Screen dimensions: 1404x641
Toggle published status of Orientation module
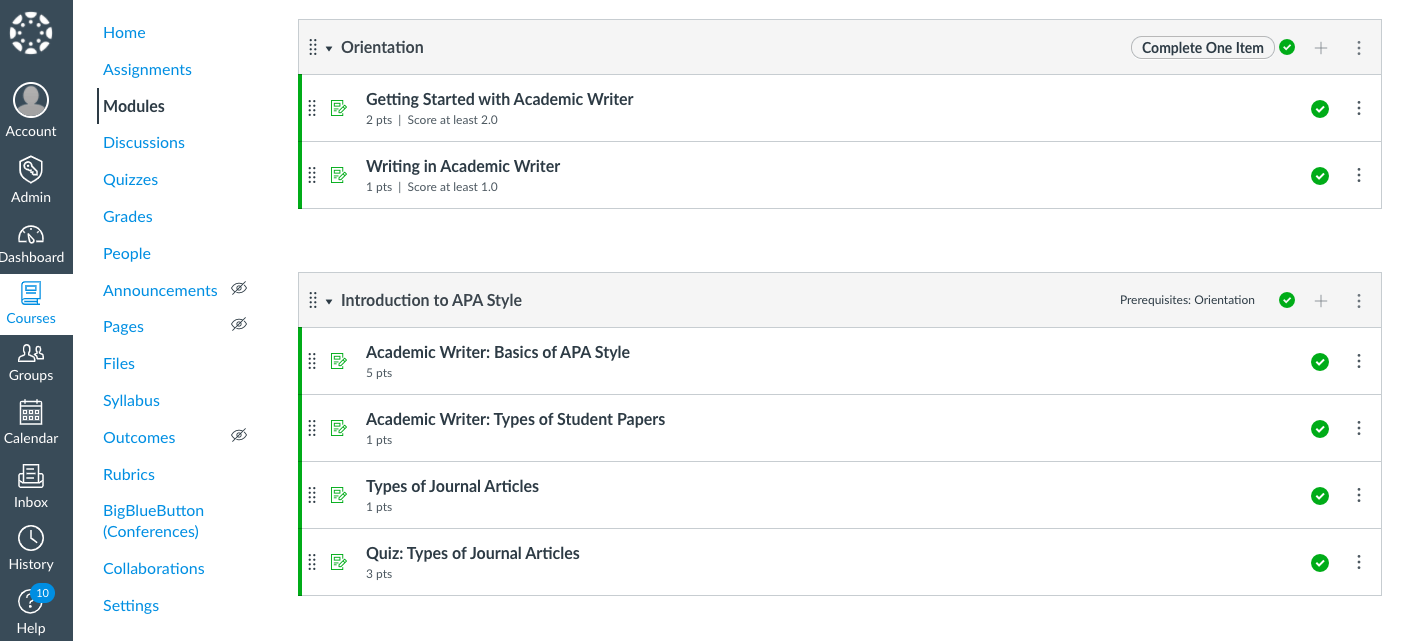click(x=1287, y=47)
